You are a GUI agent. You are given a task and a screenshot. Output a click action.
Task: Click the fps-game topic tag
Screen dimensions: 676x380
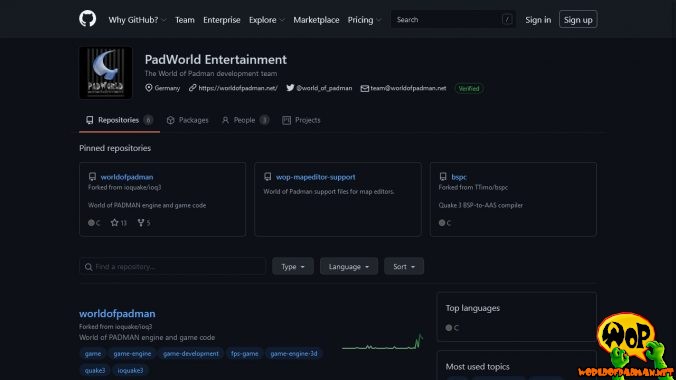244,354
